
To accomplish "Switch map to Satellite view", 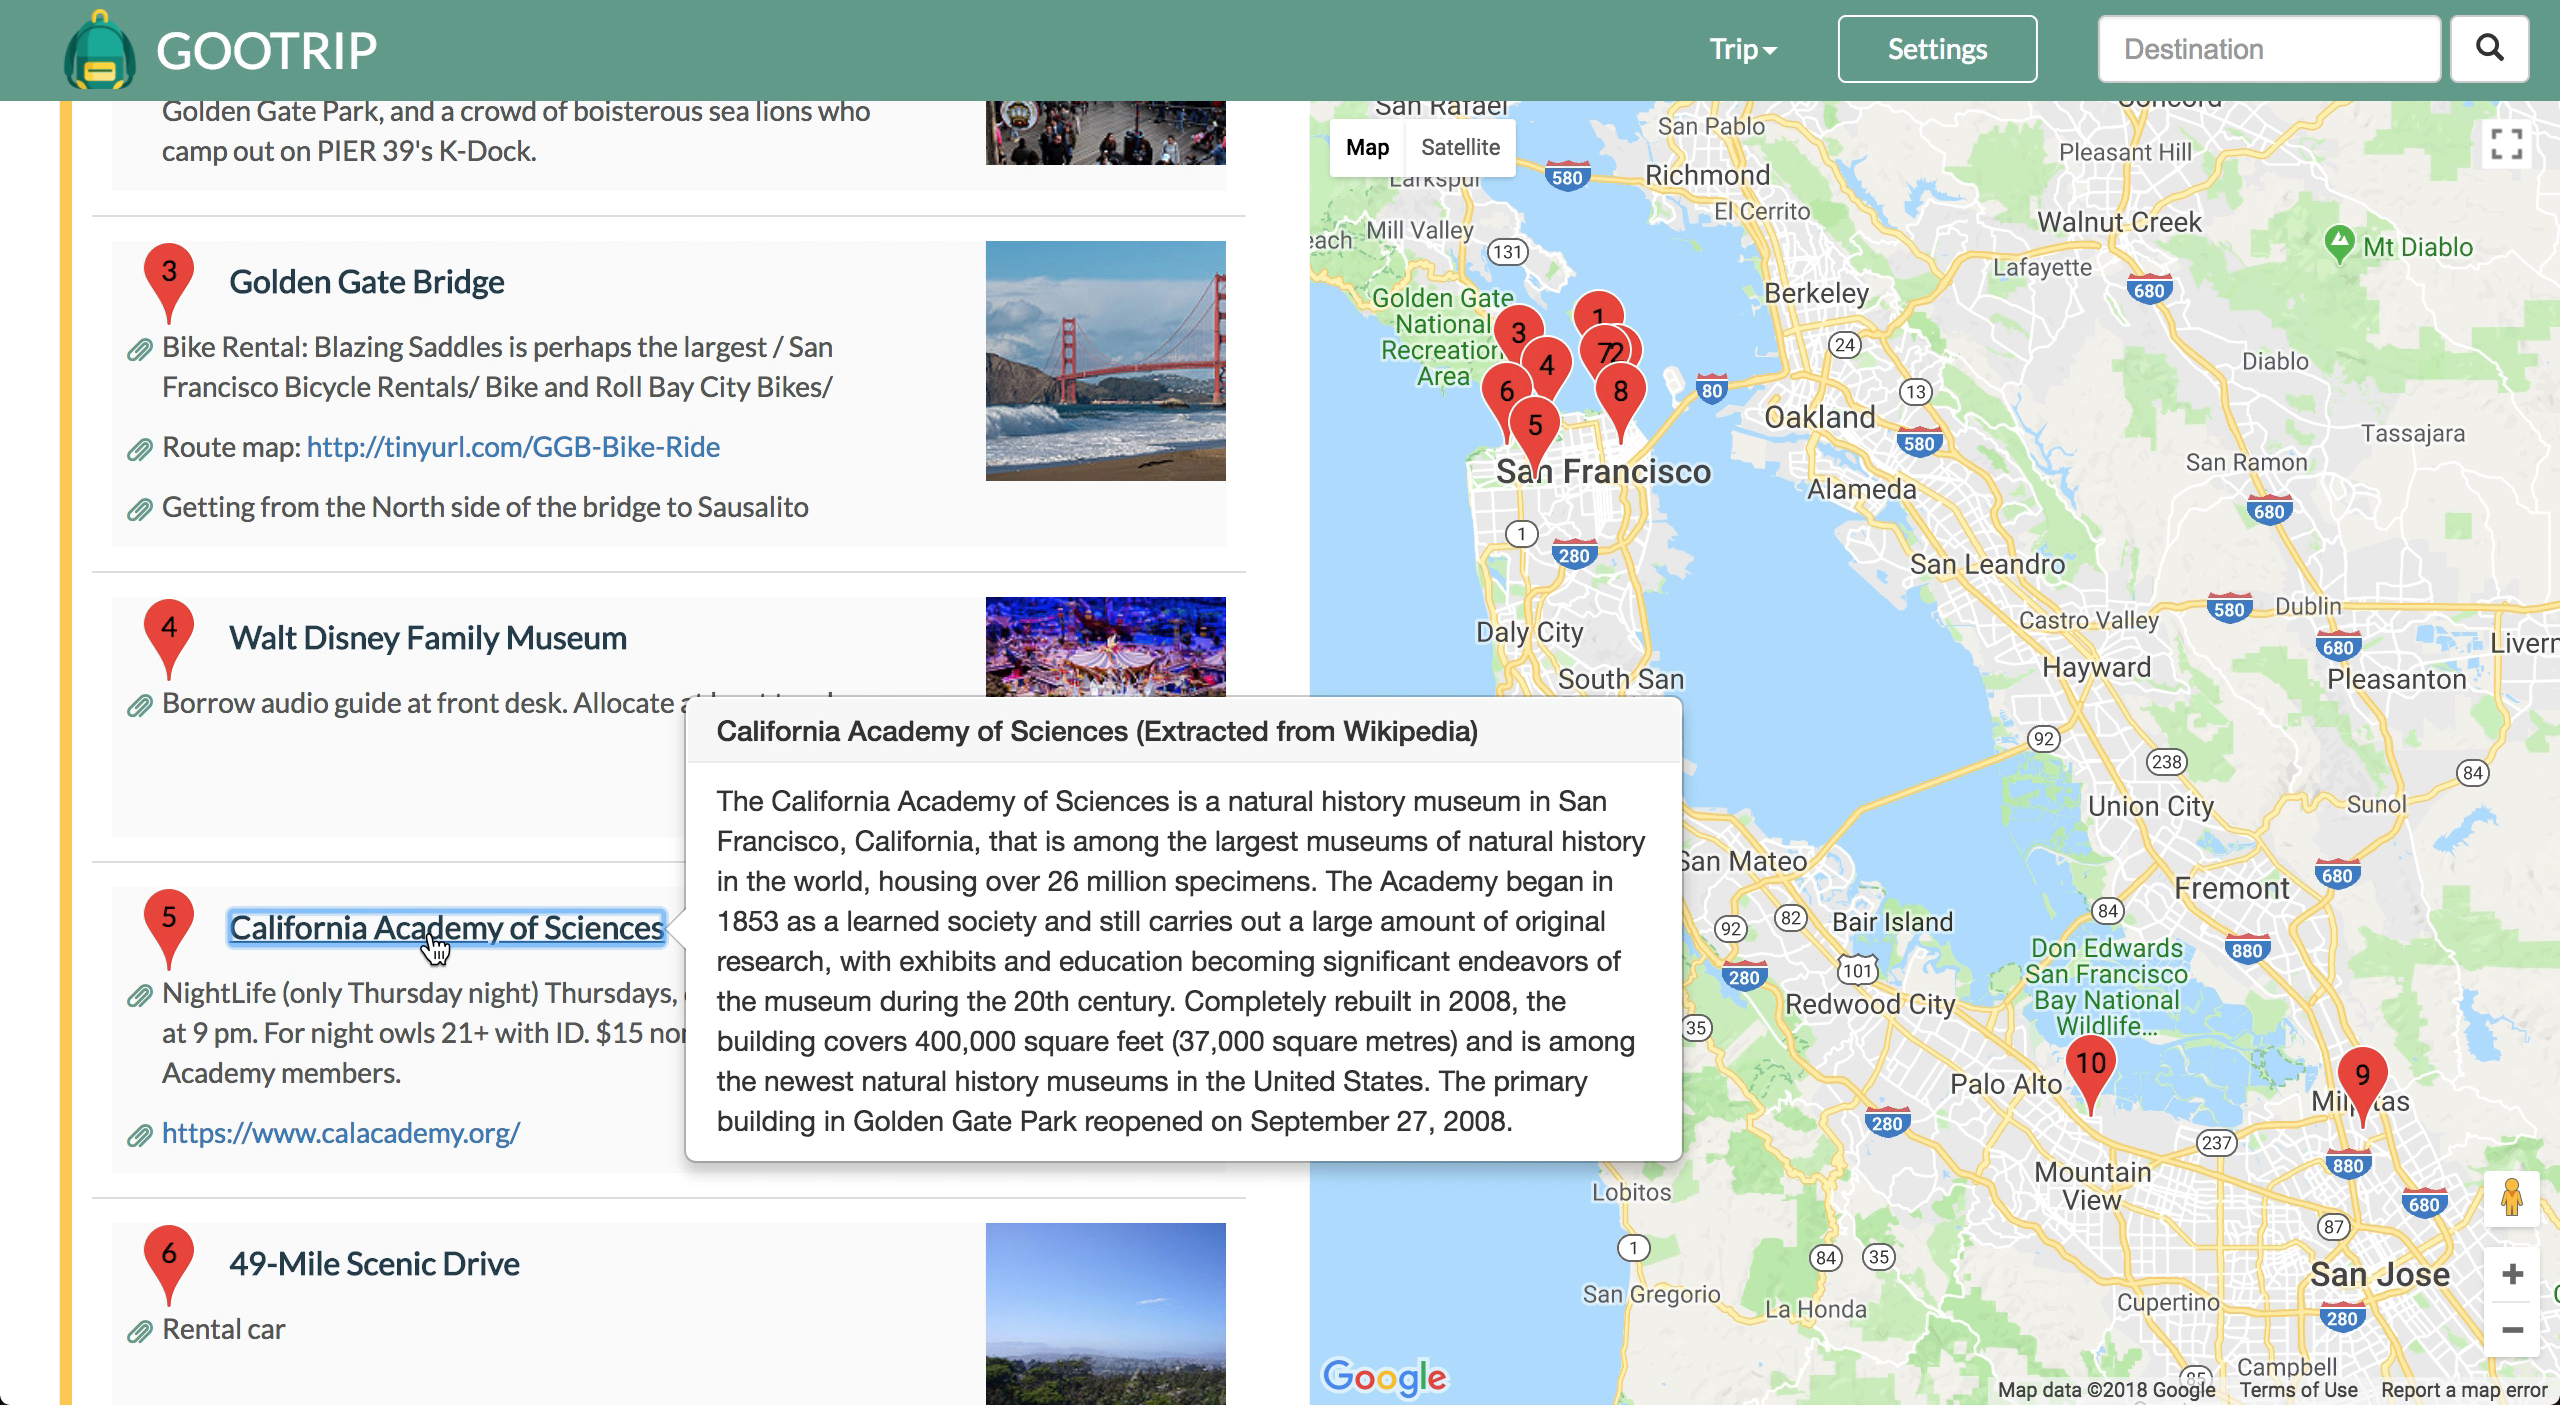I will [1460, 147].
